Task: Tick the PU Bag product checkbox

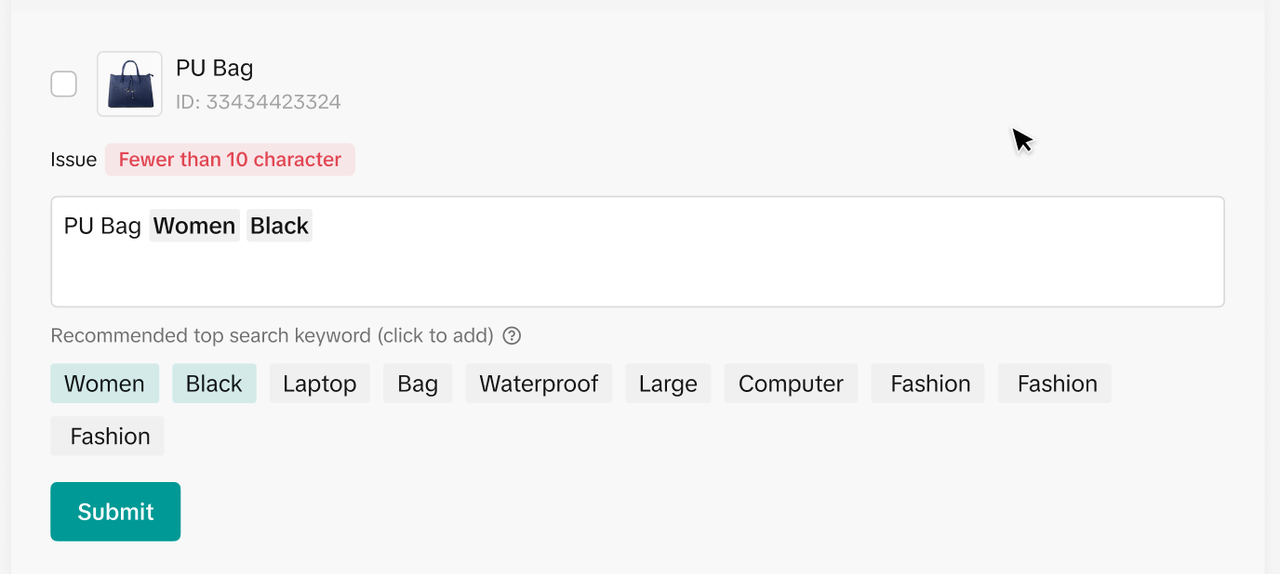Action: pyautogui.click(x=64, y=84)
